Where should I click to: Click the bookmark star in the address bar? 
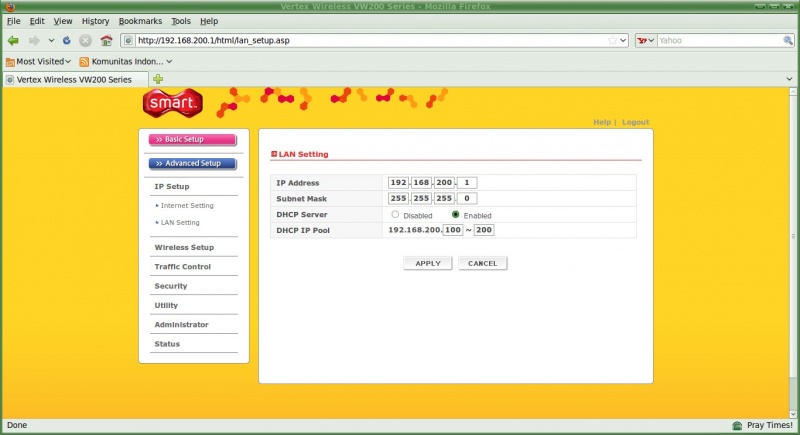pos(612,40)
